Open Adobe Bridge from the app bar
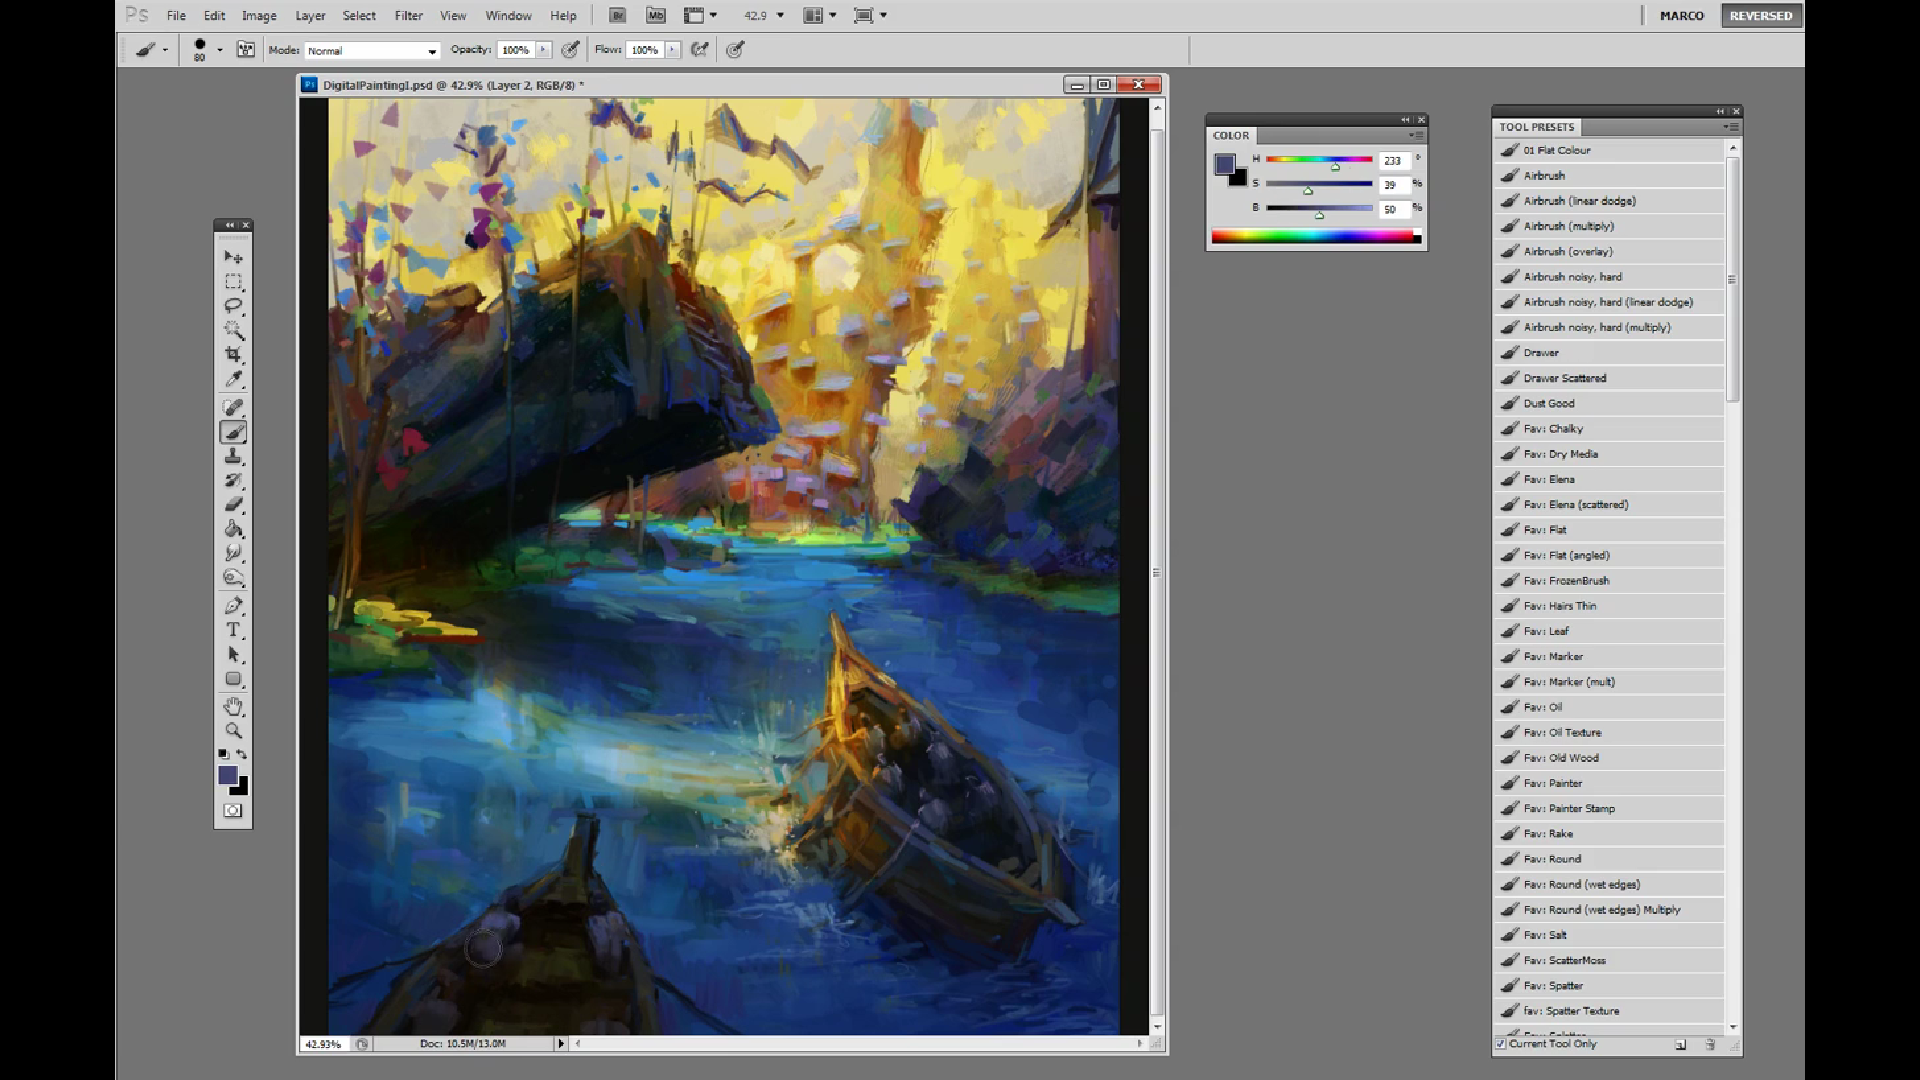Screen dimensions: 1920x1080 coord(618,15)
